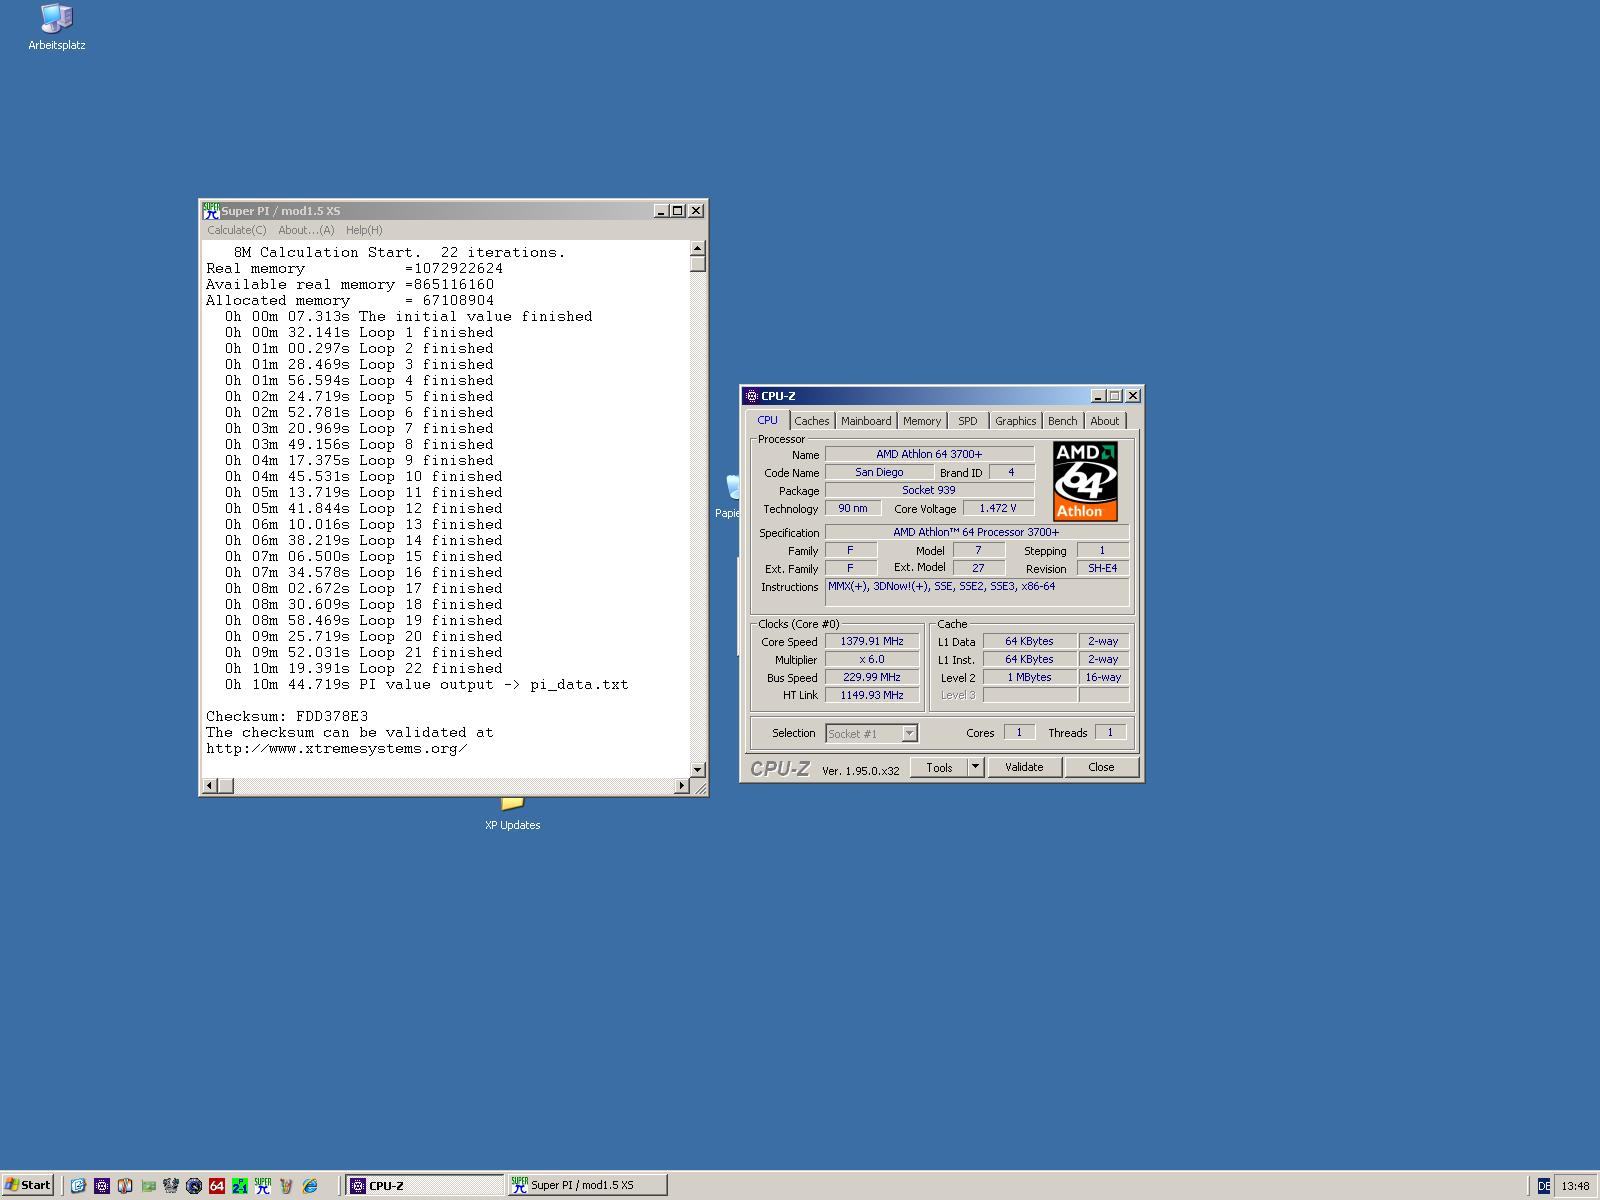The height and width of the screenshot is (1200, 1600).
Task: Click the Level 2 cache value 1 MBytes
Action: [1029, 677]
